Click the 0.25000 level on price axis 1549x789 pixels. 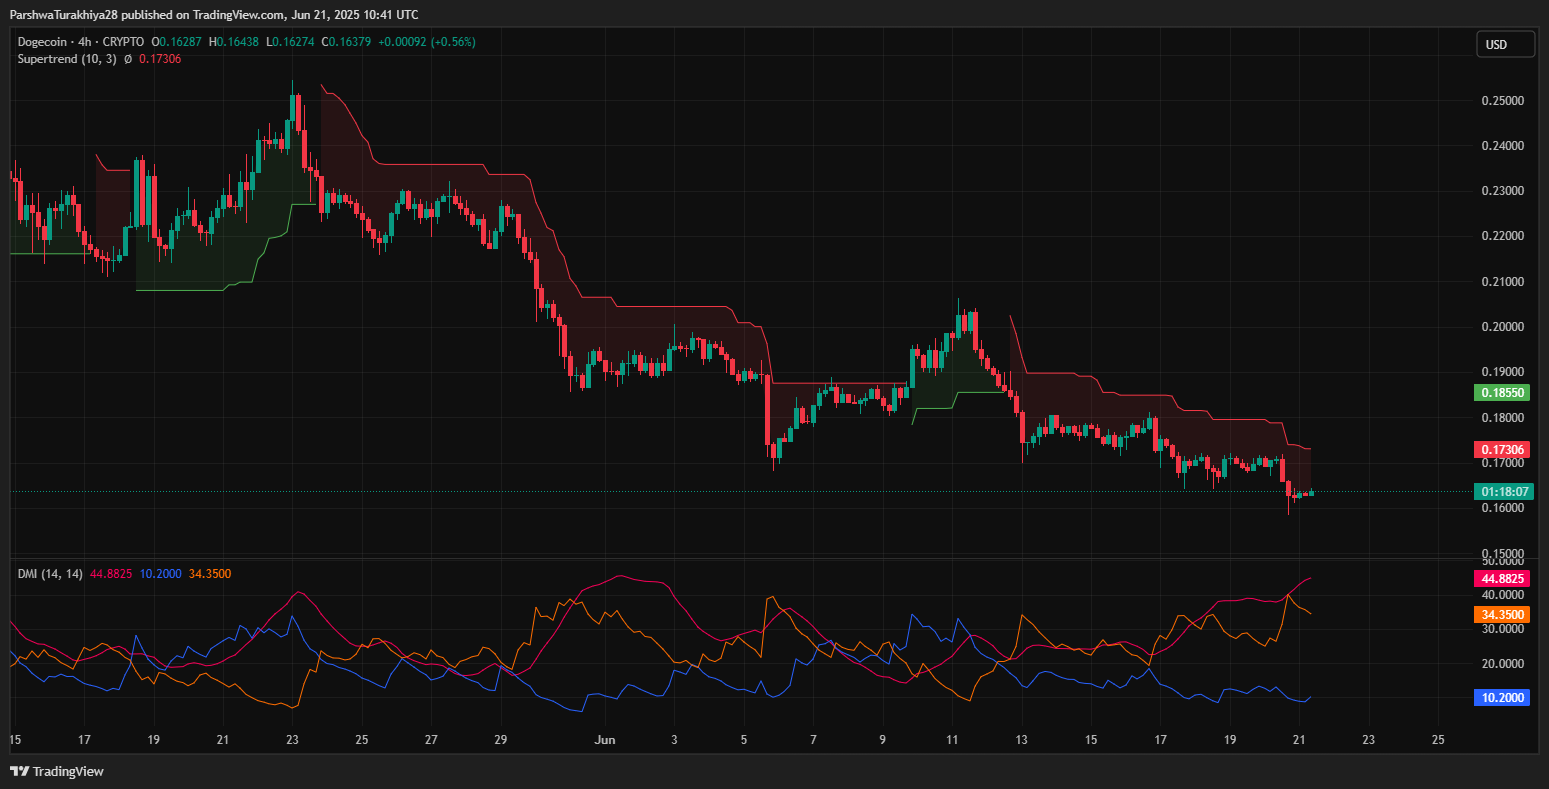coord(1501,101)
